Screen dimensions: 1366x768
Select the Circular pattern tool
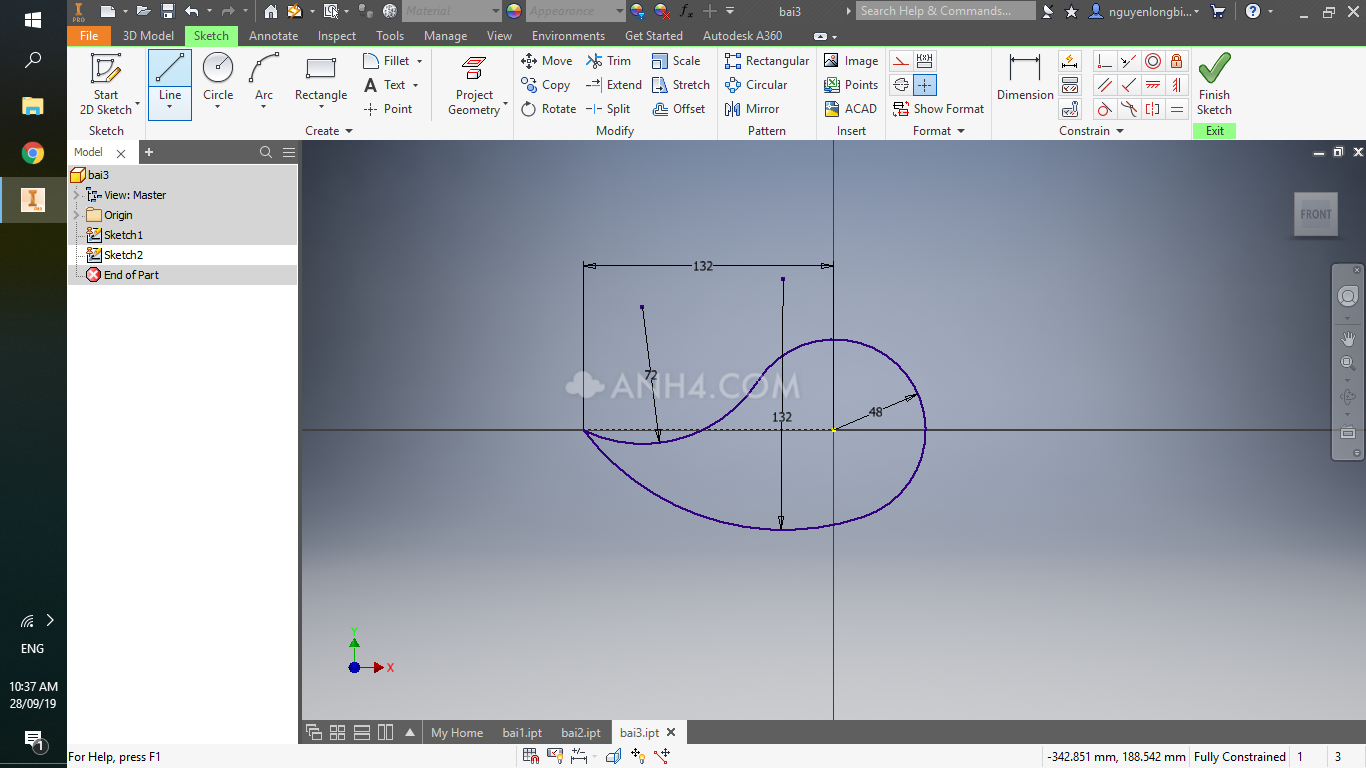[756, 85]
